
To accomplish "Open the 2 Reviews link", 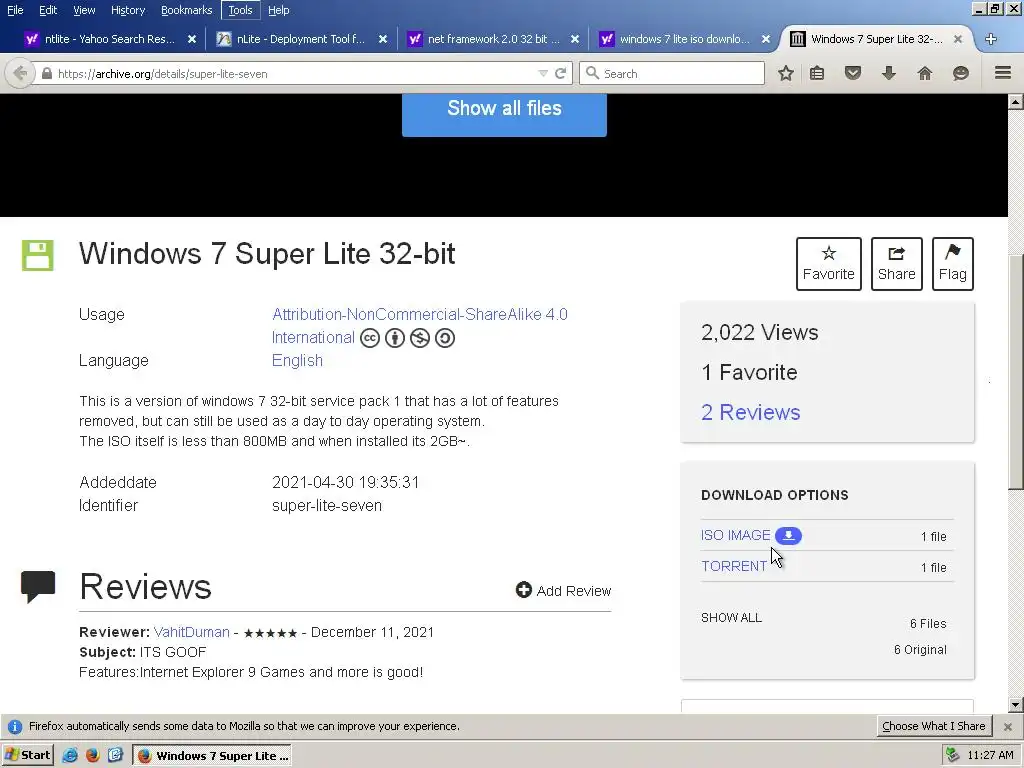I will click(x=750, y=413).
